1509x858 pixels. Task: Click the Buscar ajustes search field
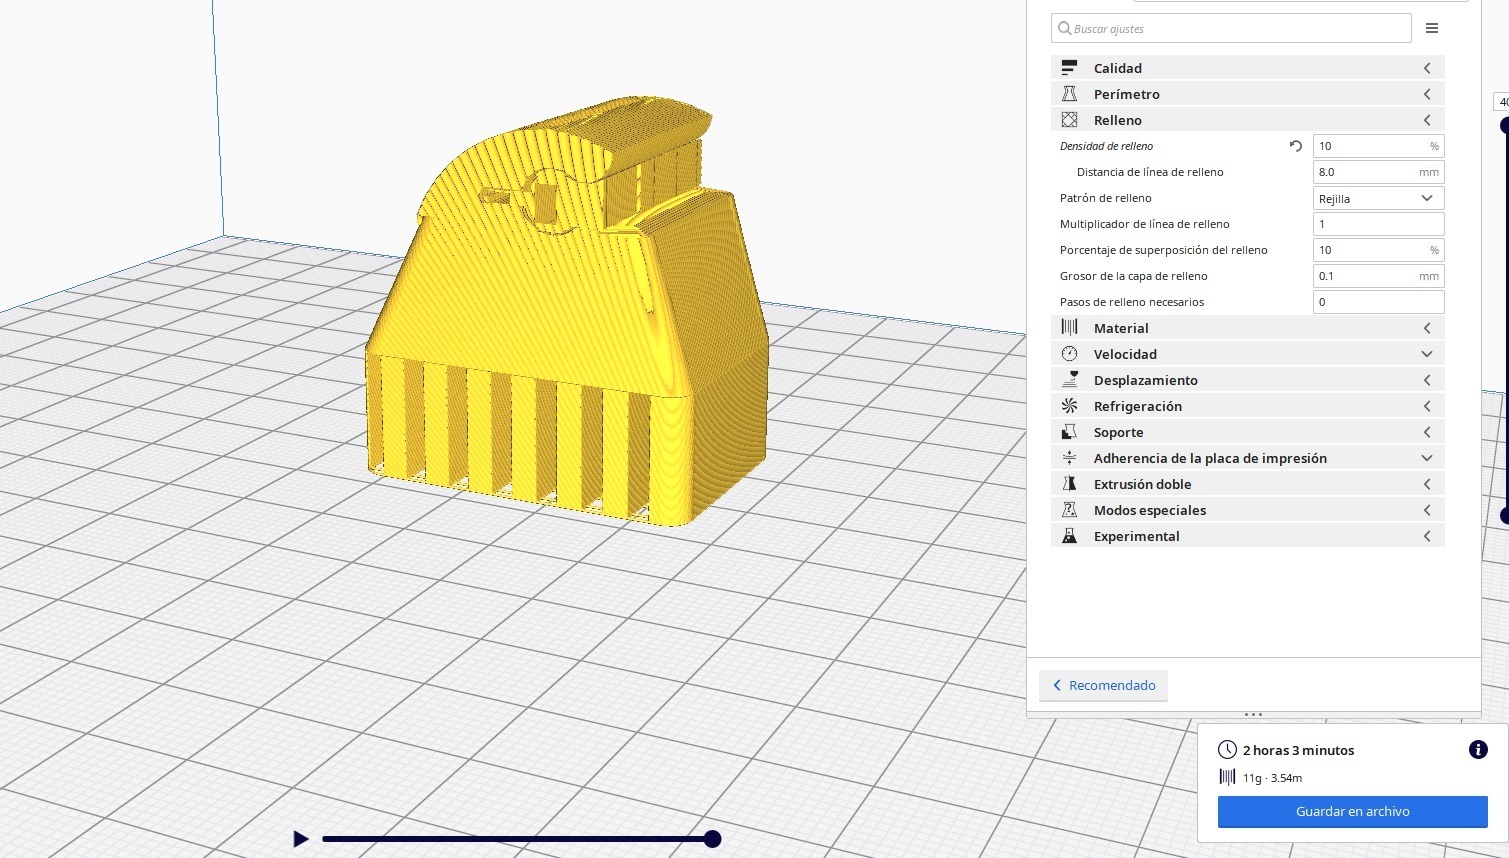(1231, 29)
